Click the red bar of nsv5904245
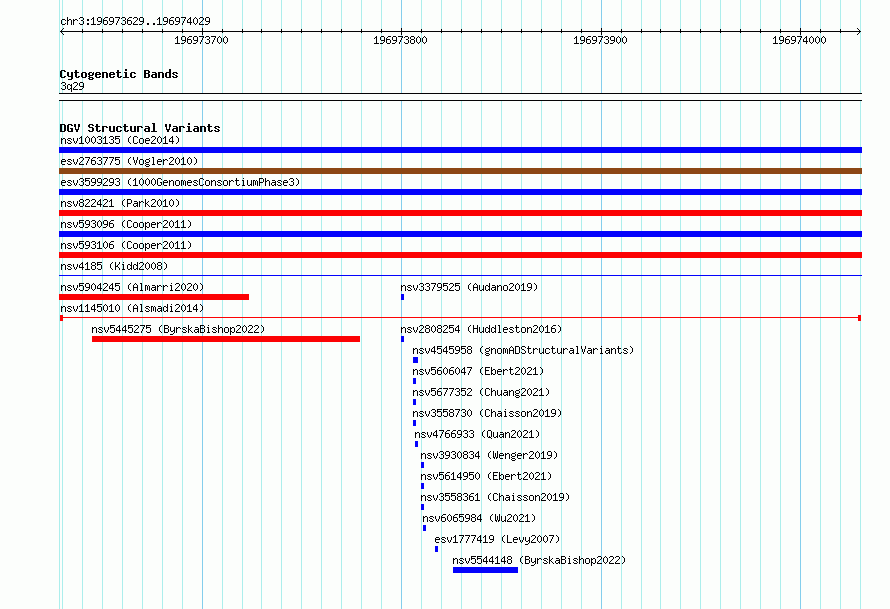Viewport: 890px width, 609px height. tap(154, 297)
